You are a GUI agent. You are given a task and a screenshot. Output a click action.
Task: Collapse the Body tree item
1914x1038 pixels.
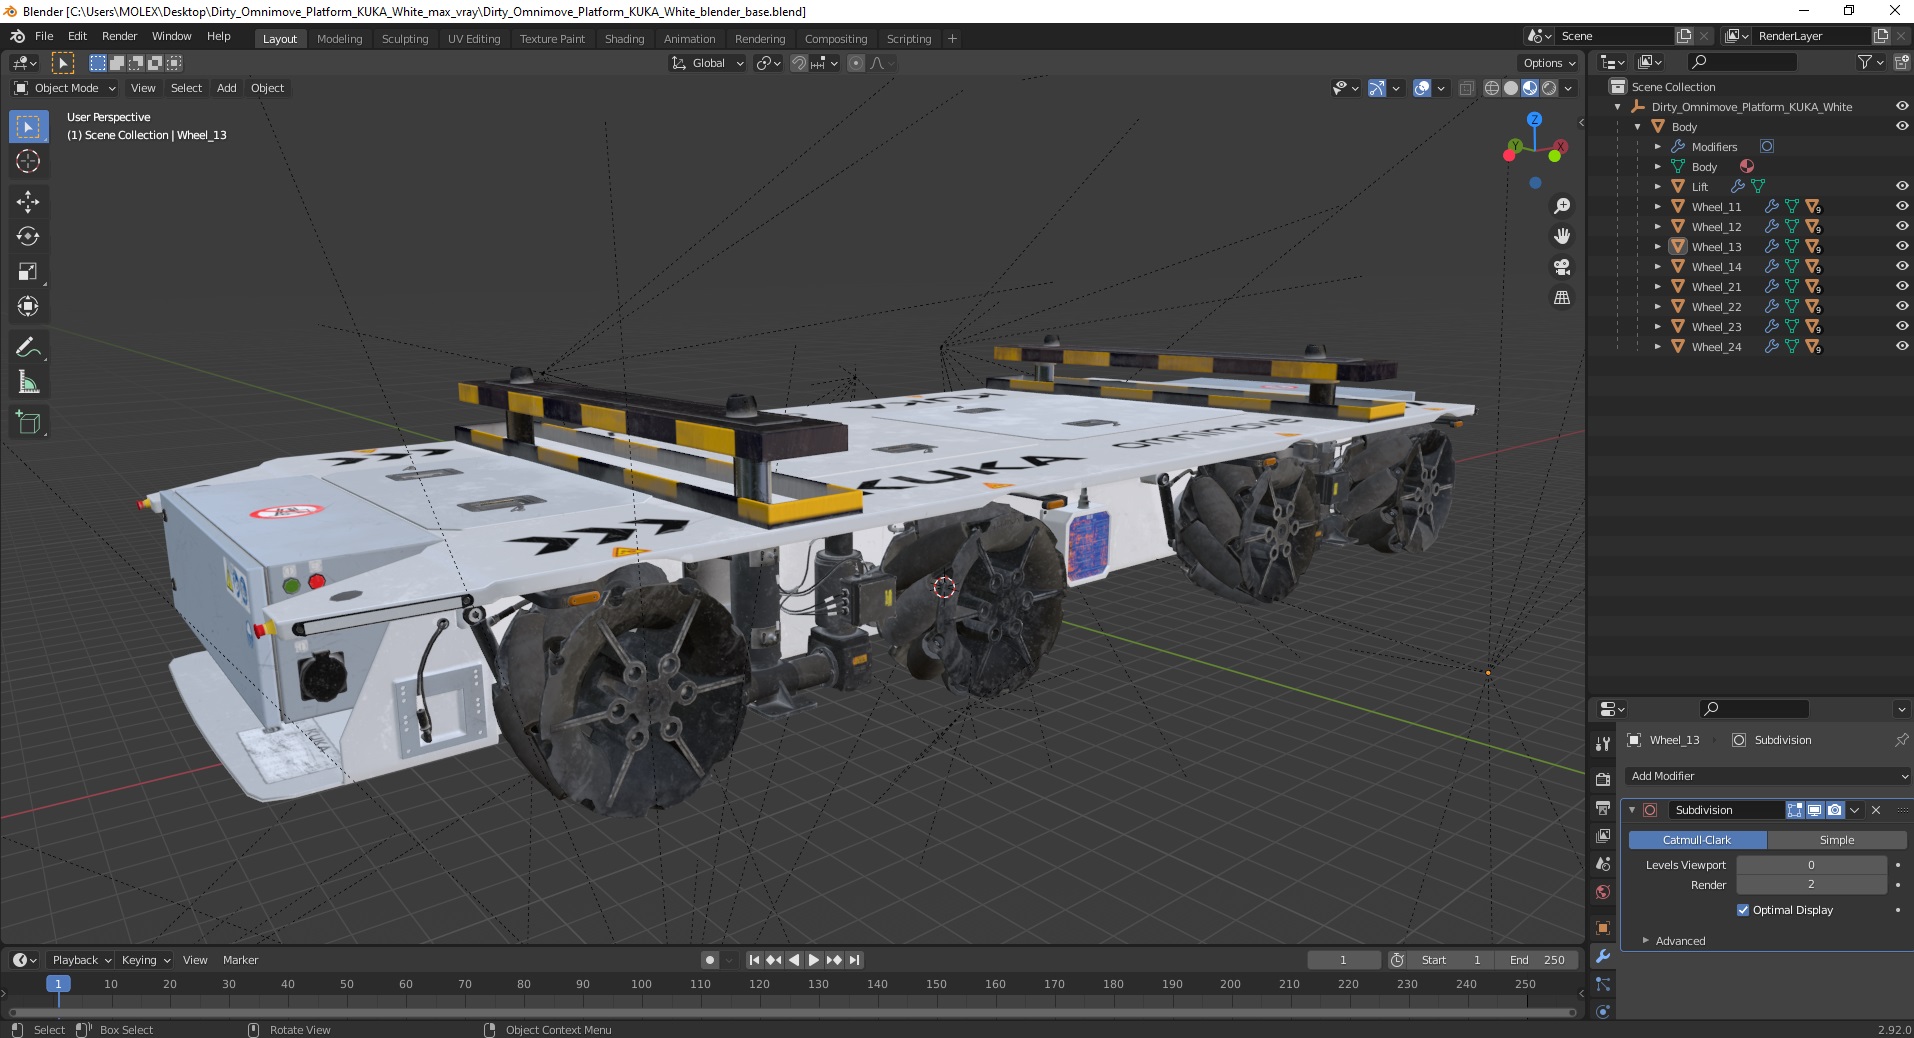pos(1637,127)
